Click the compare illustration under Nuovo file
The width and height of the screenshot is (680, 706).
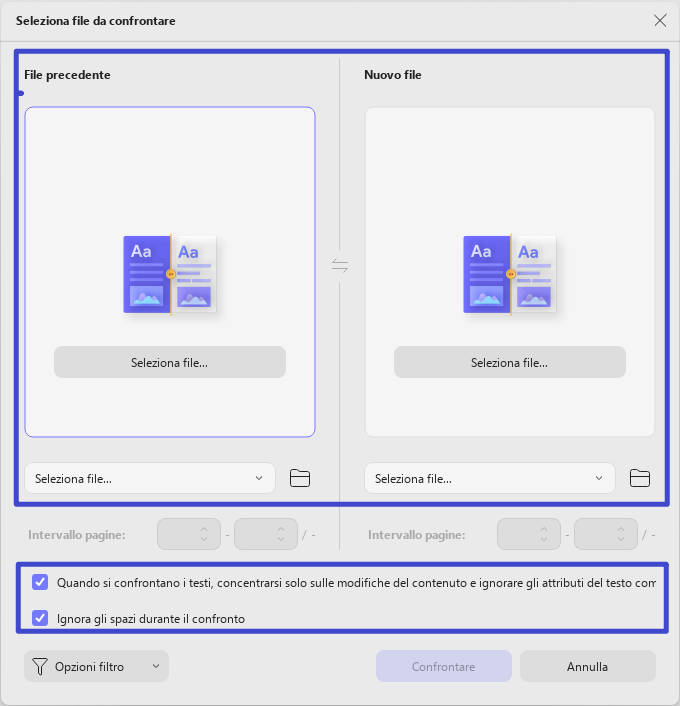tap(510, 274)
